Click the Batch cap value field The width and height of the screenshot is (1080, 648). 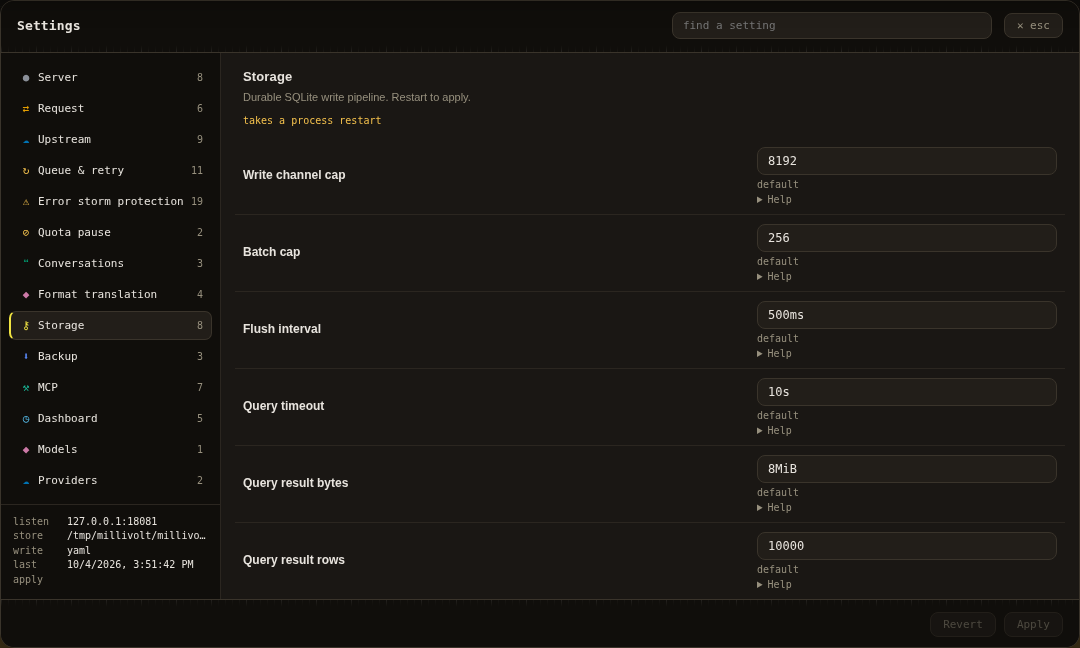[906, 238]
